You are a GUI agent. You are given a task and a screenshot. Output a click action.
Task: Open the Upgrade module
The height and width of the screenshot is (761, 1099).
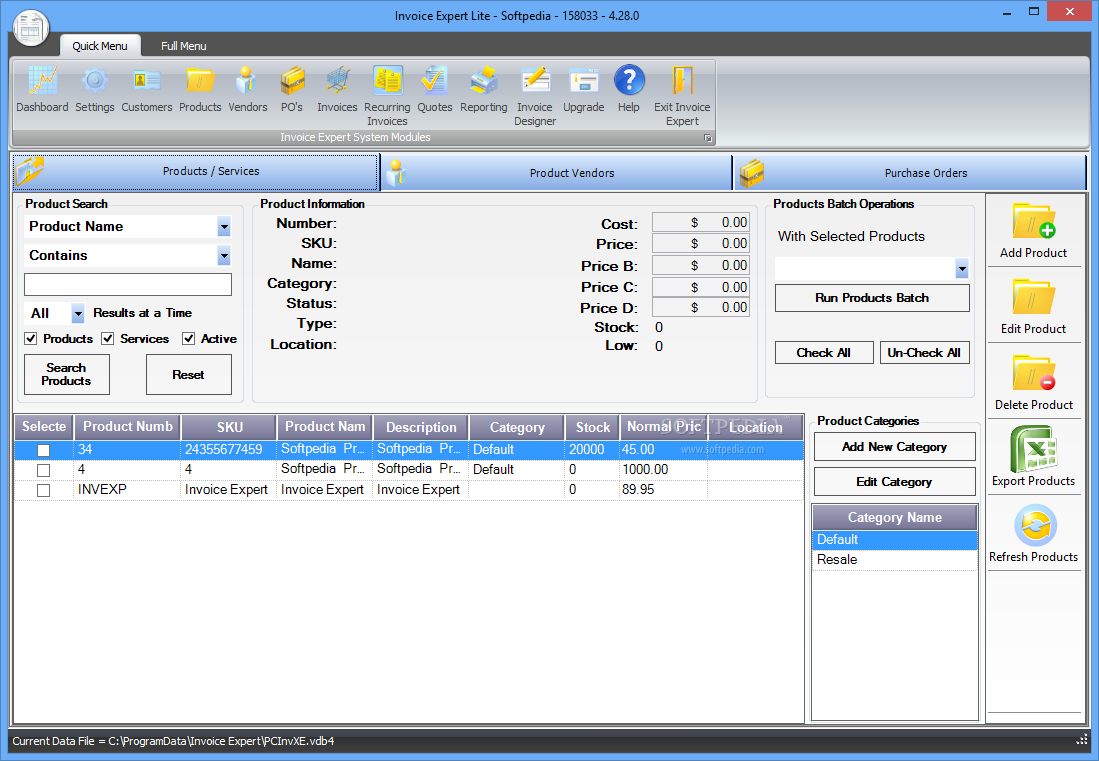click(x=583, y=89)
